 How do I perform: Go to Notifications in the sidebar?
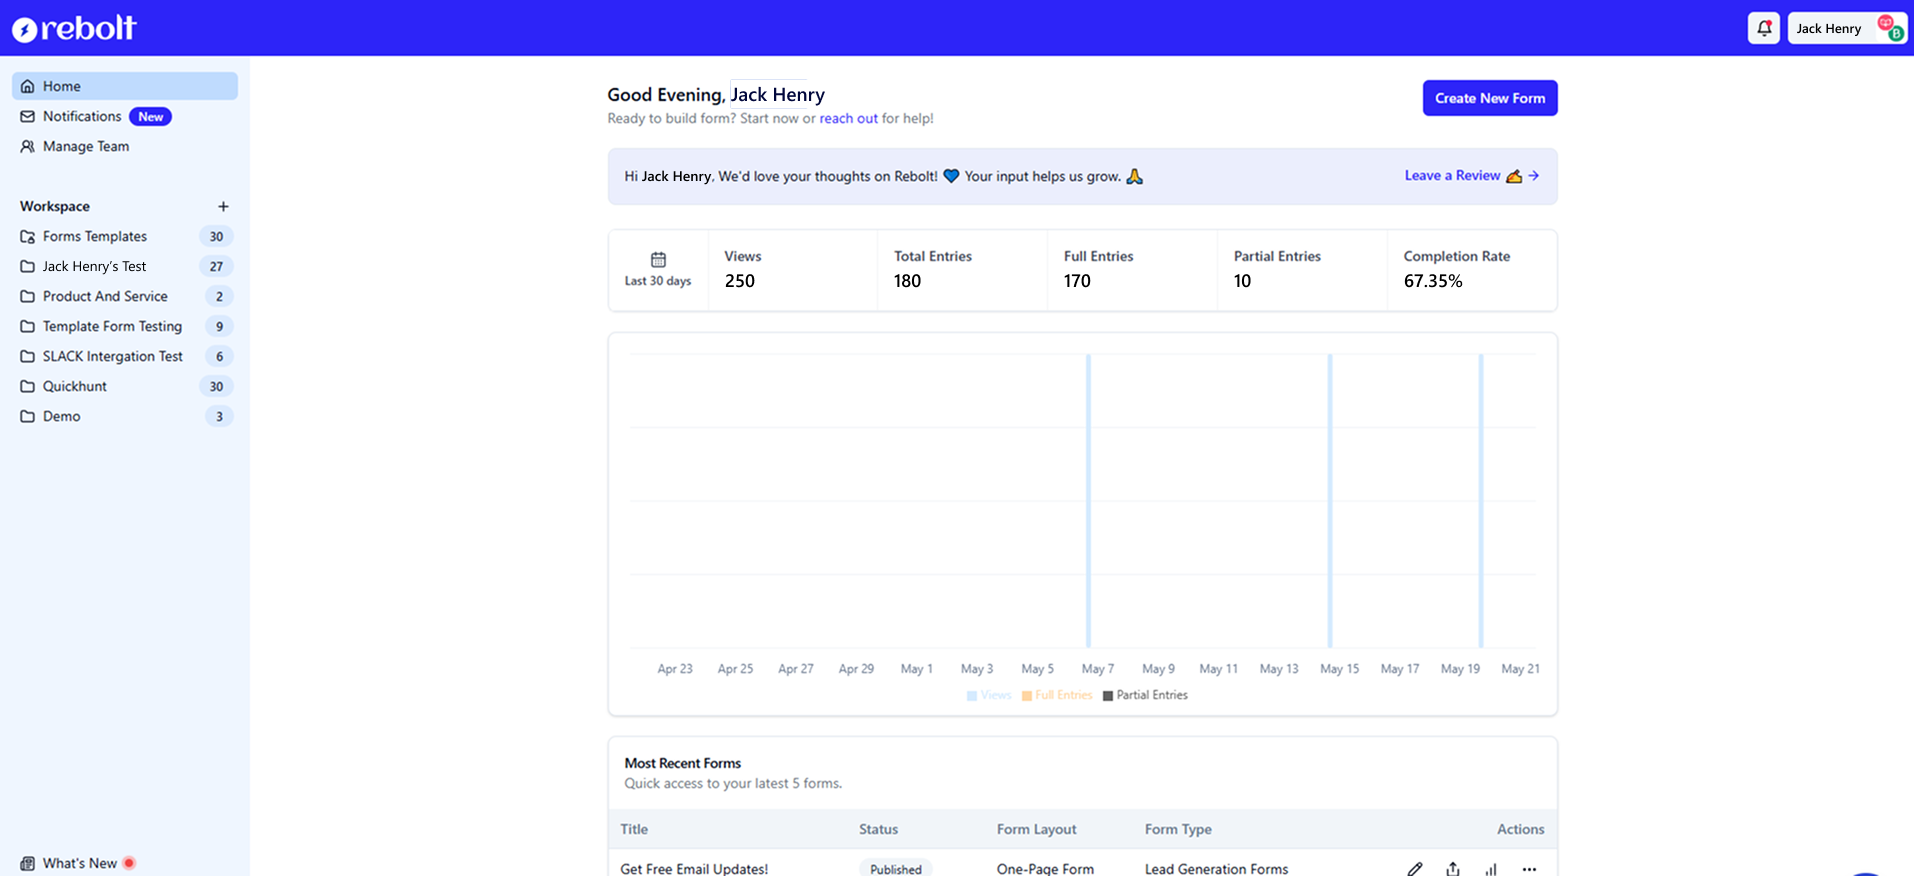(82, 116)
